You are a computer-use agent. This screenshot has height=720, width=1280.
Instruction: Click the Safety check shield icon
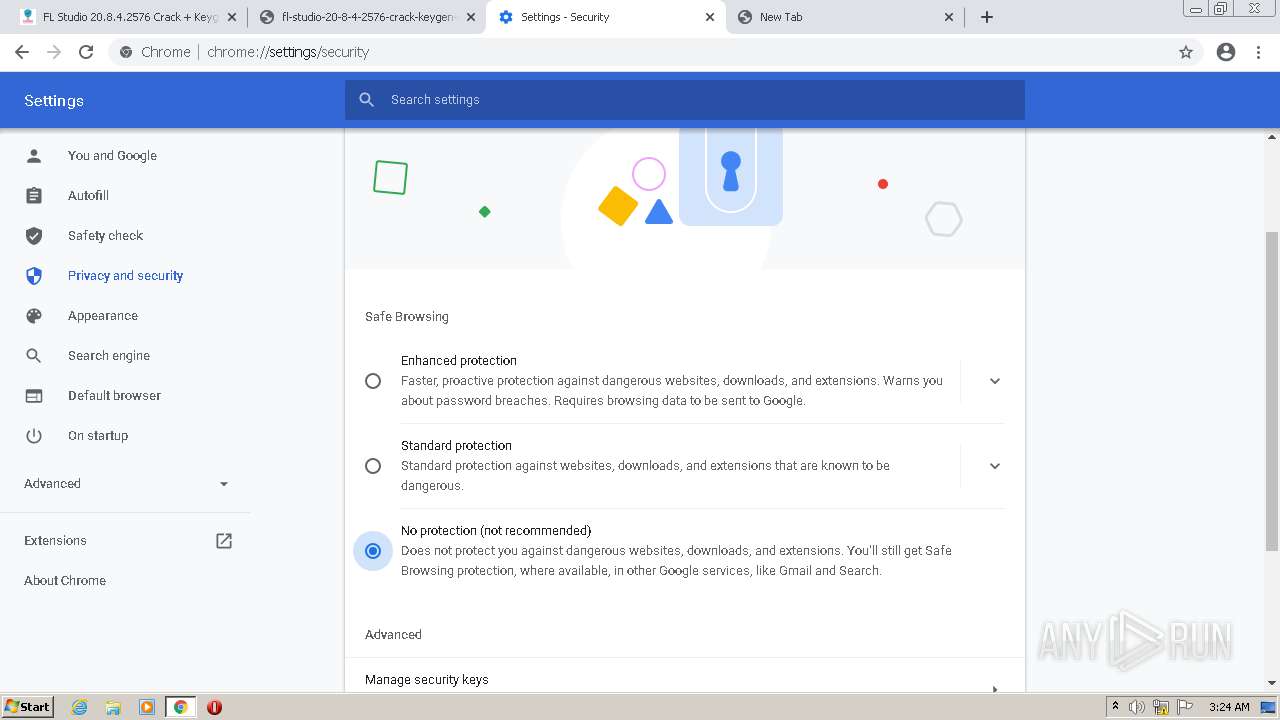[x=34, y=236]
